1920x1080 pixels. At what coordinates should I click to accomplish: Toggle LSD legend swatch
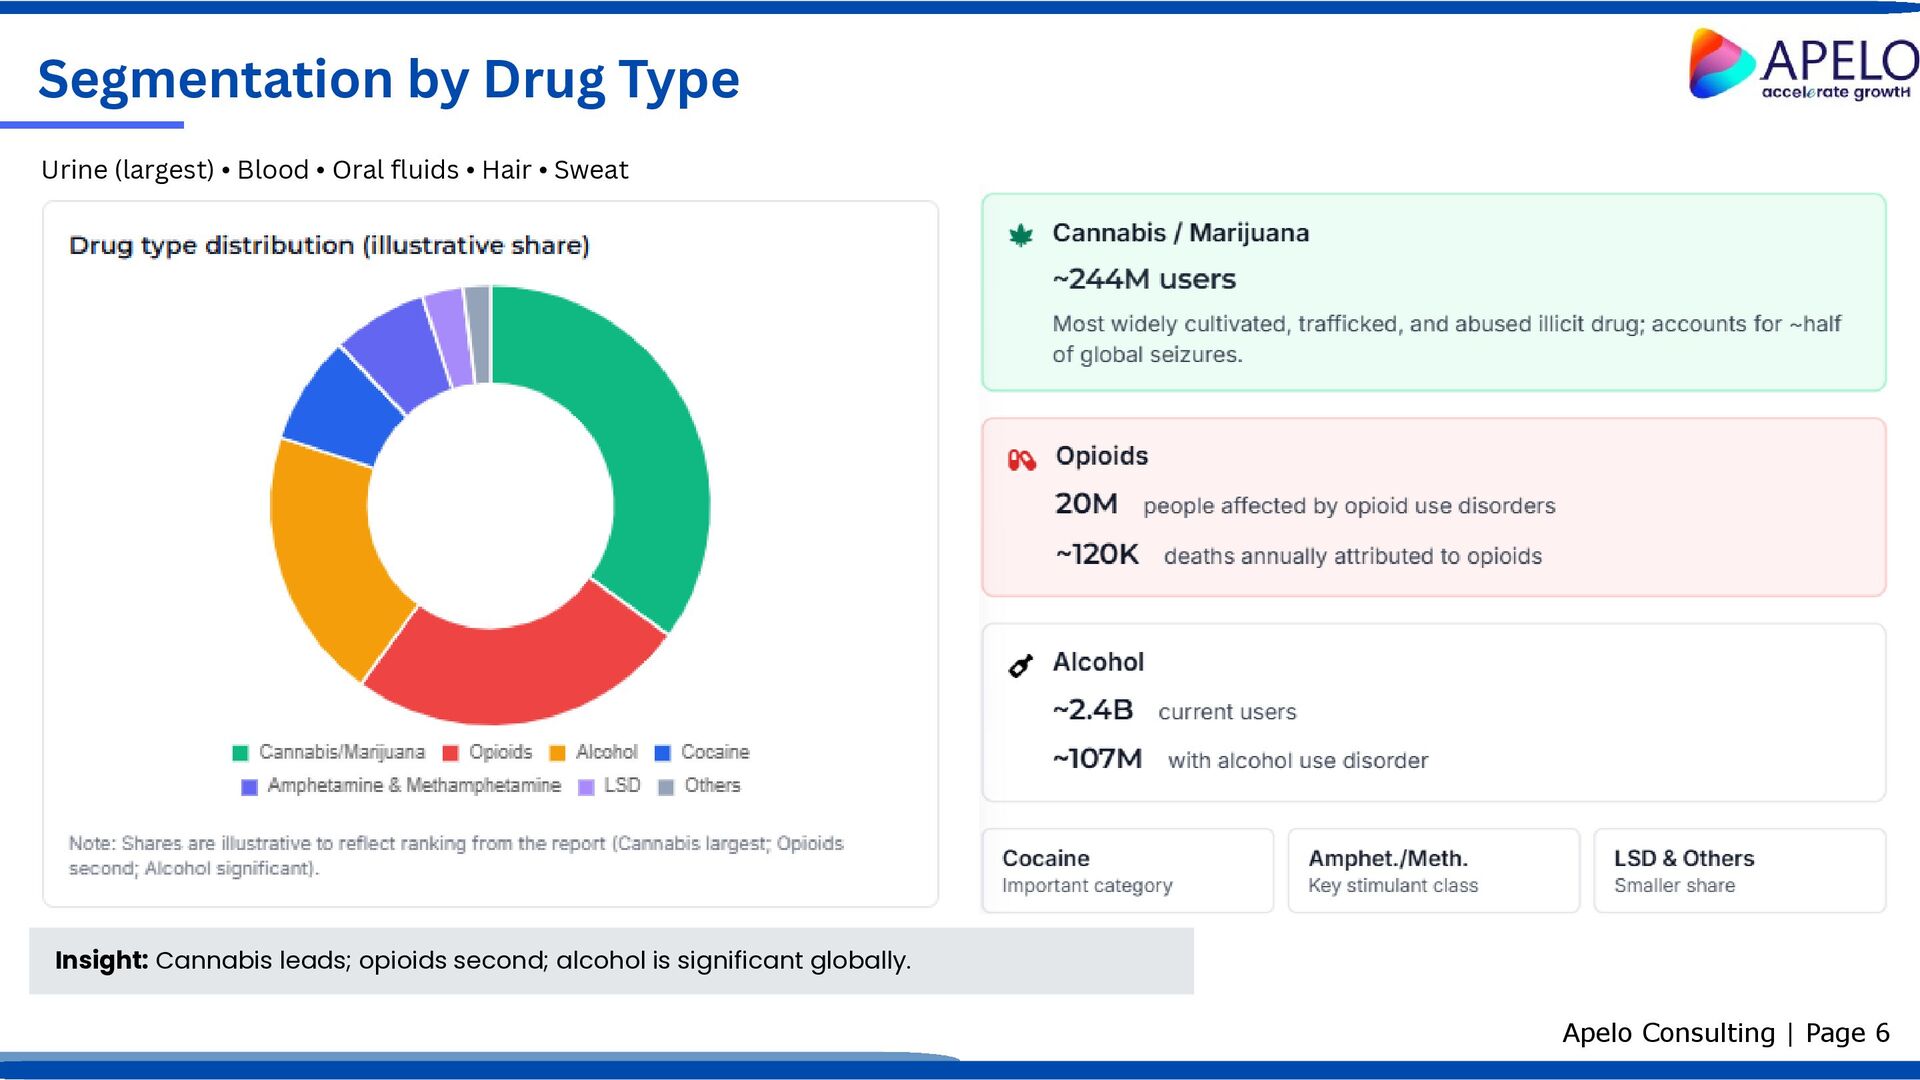(587, 787)
